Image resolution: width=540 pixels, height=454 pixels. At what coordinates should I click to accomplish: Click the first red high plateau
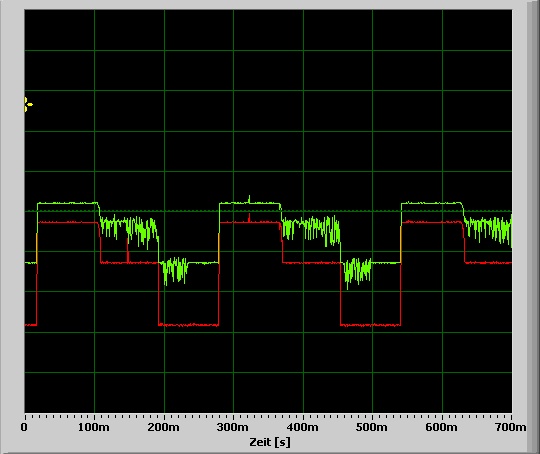[x=69, y=223]
